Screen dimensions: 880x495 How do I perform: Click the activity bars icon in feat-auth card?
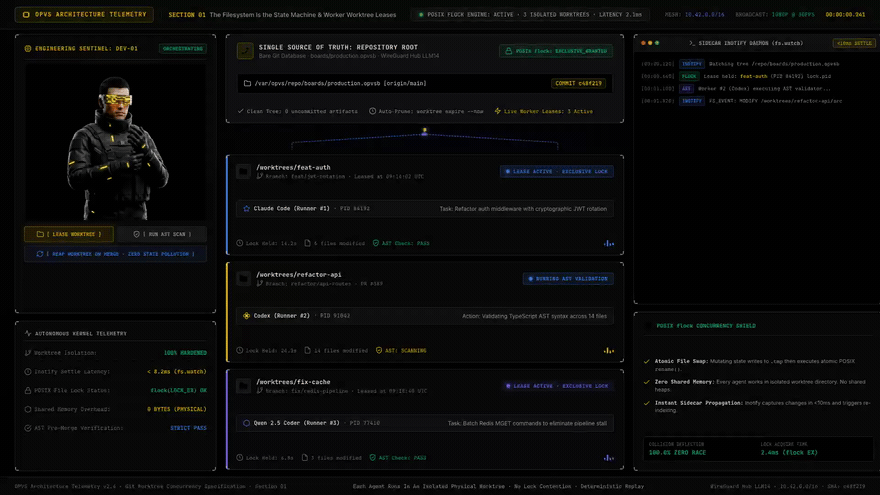[608, 243]
